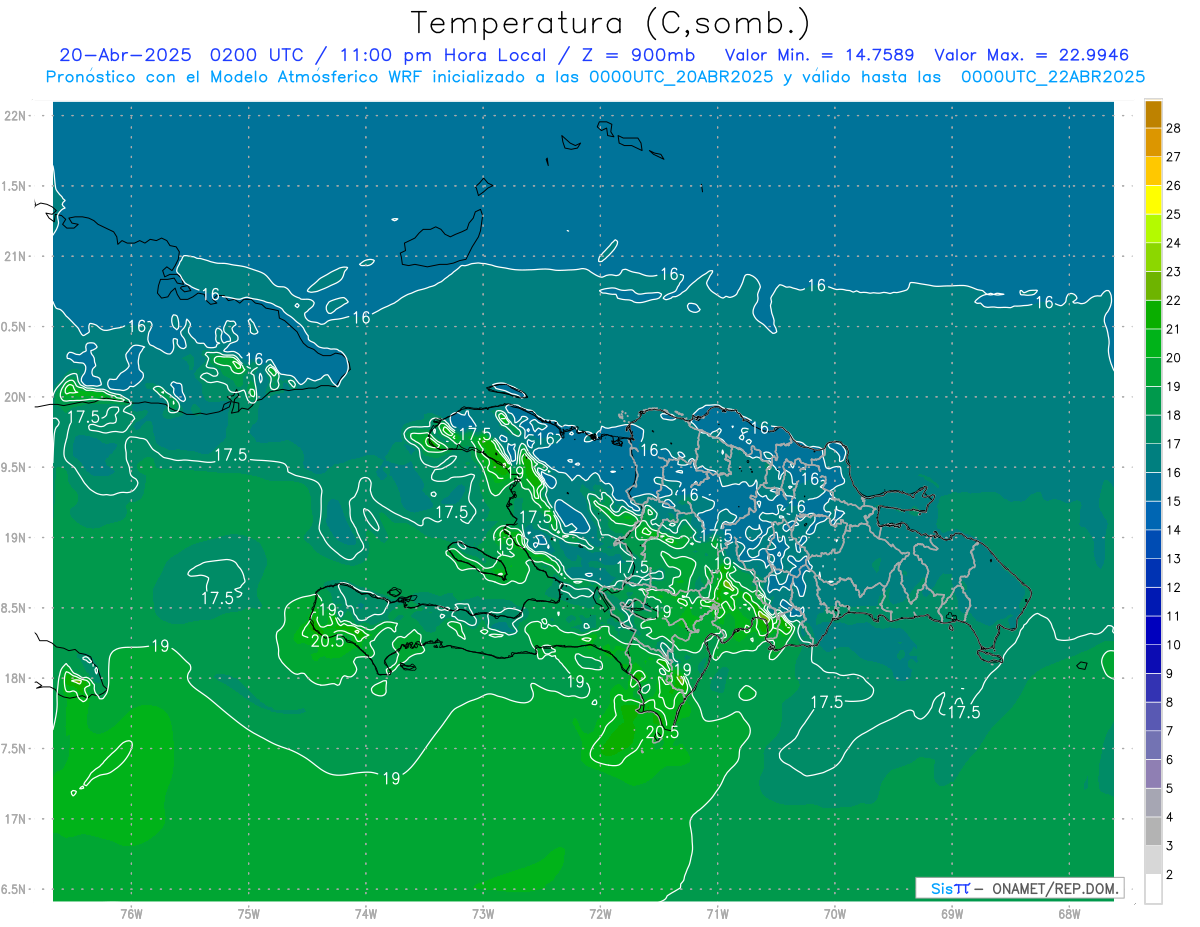This screenshot has width=1200, height=927.
Task: Click yellow legend band between 25 and 26
Action: coord(1153,199)
